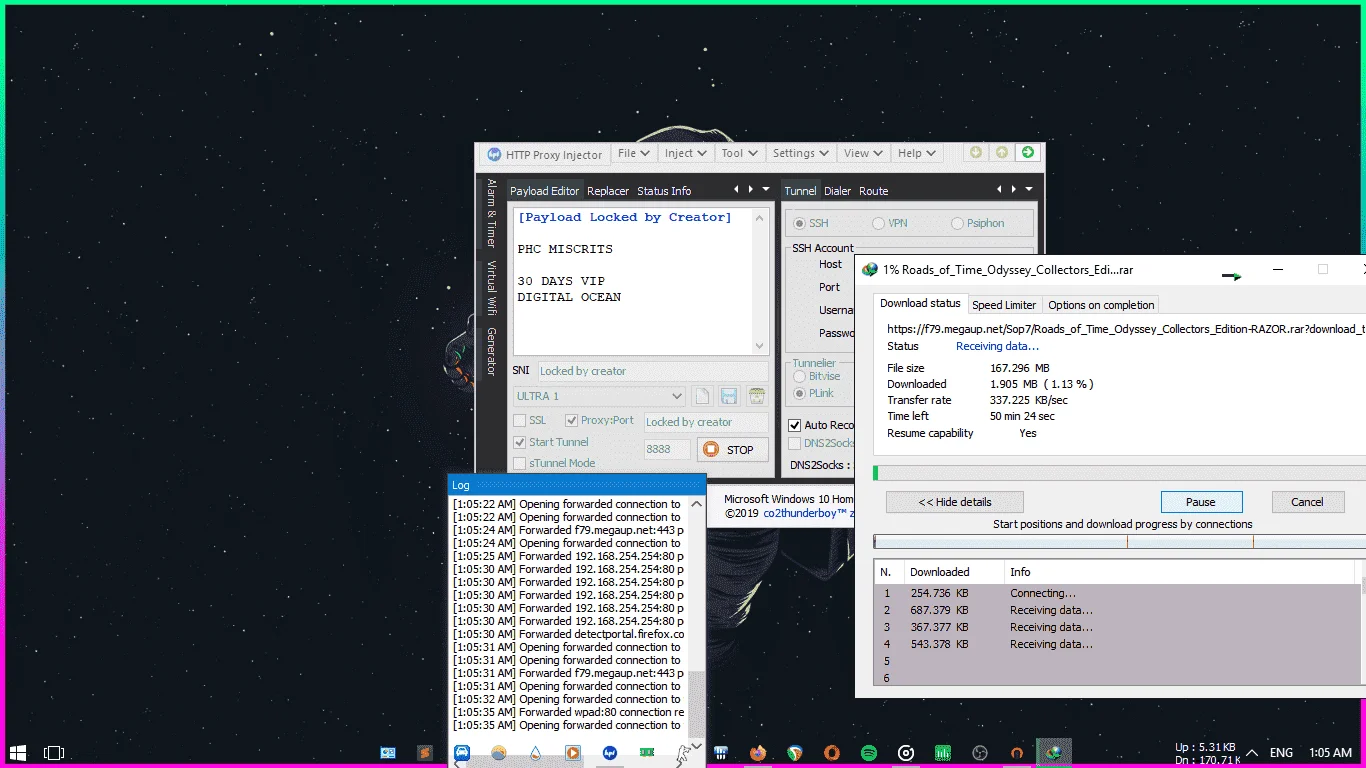Switch to the Status Info tab
This screenshot has width=1366, height=768.
664,191
